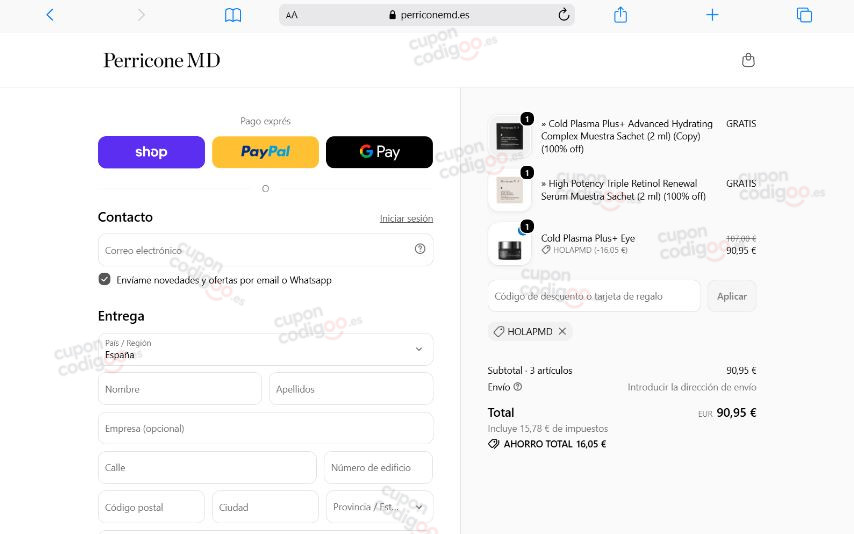Click the Calle input field
The width and height of the screenshot is (854, 534).
(207, 468)
